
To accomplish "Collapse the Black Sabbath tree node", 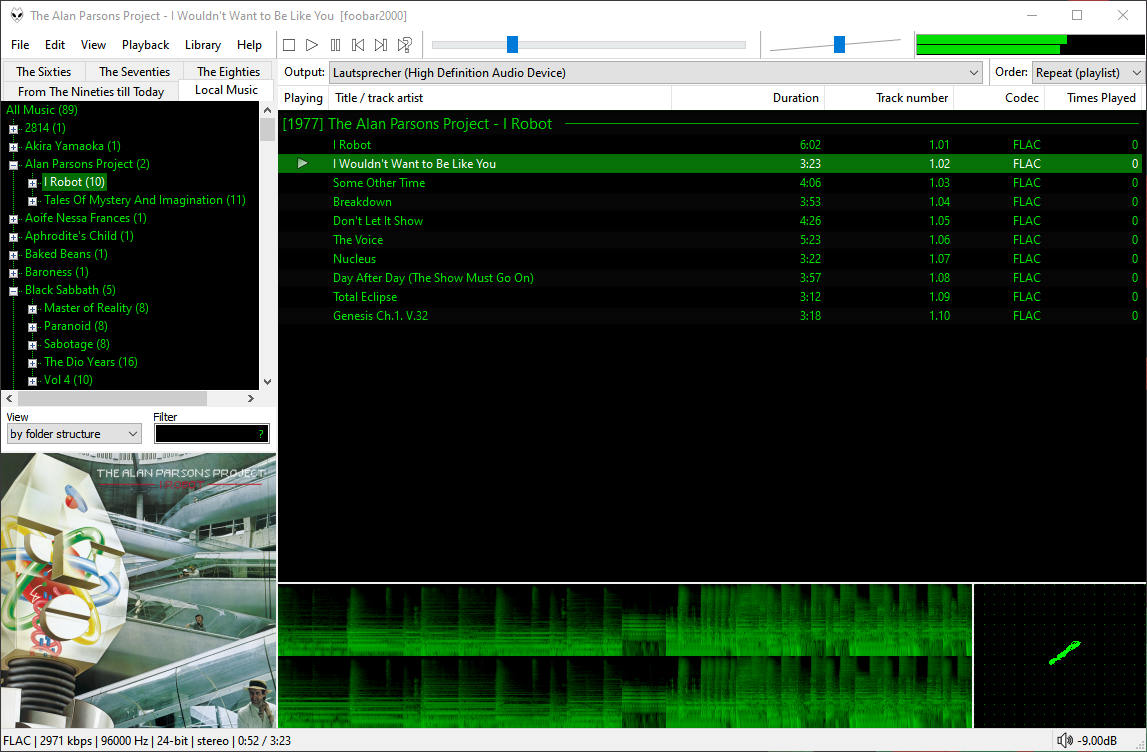I will pyautogui.click(x=14, y=291).
